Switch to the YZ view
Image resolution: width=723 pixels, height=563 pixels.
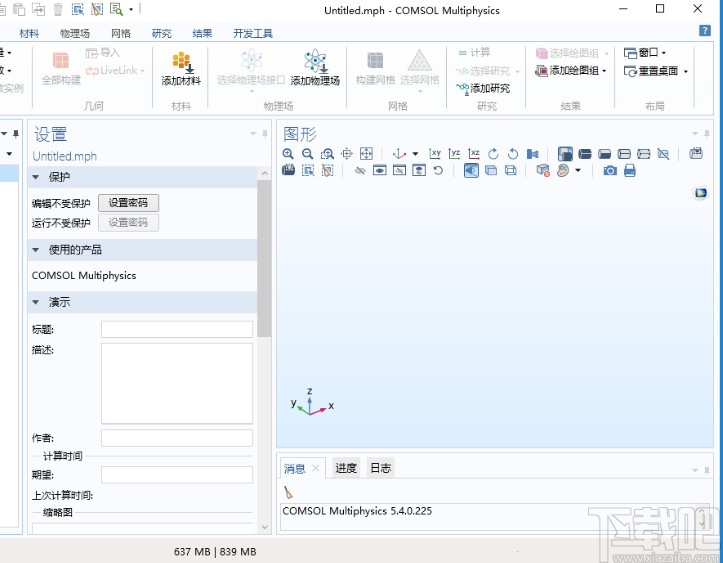click(454, 154)
